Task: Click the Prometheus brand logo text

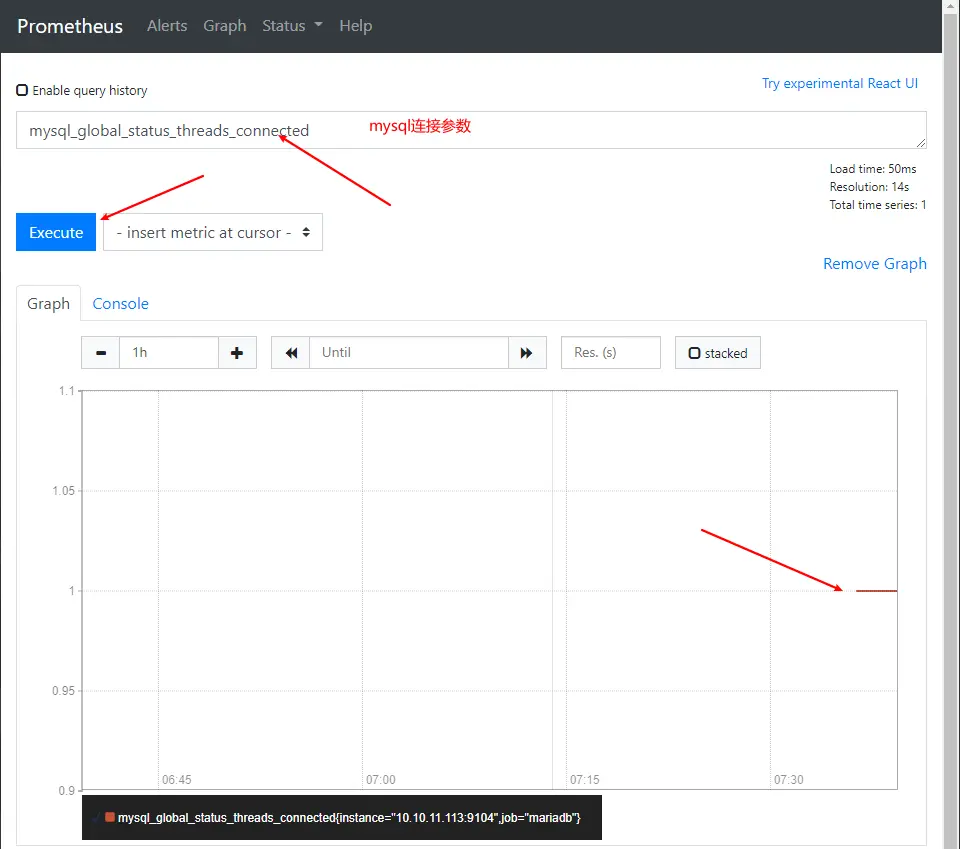Action: point(70,26)
